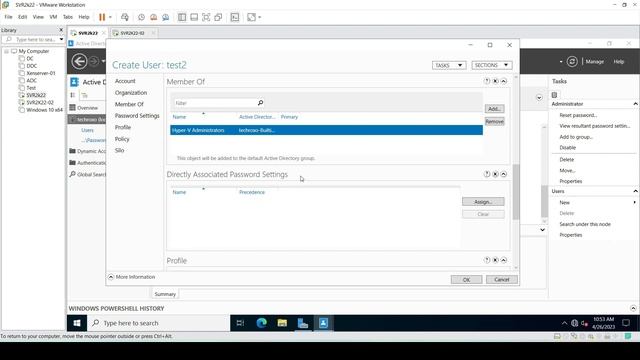Viewport: 640px width, 360px height.
Task: Open the Edit menu
Action: pyautogui.click(x=22, y=17)
